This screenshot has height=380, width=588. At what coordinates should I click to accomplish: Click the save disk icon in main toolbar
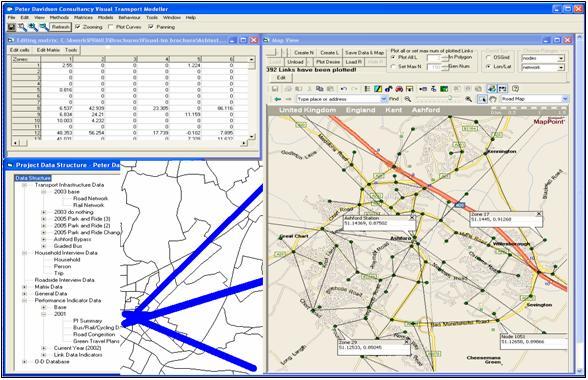click(x=12, y=27)
